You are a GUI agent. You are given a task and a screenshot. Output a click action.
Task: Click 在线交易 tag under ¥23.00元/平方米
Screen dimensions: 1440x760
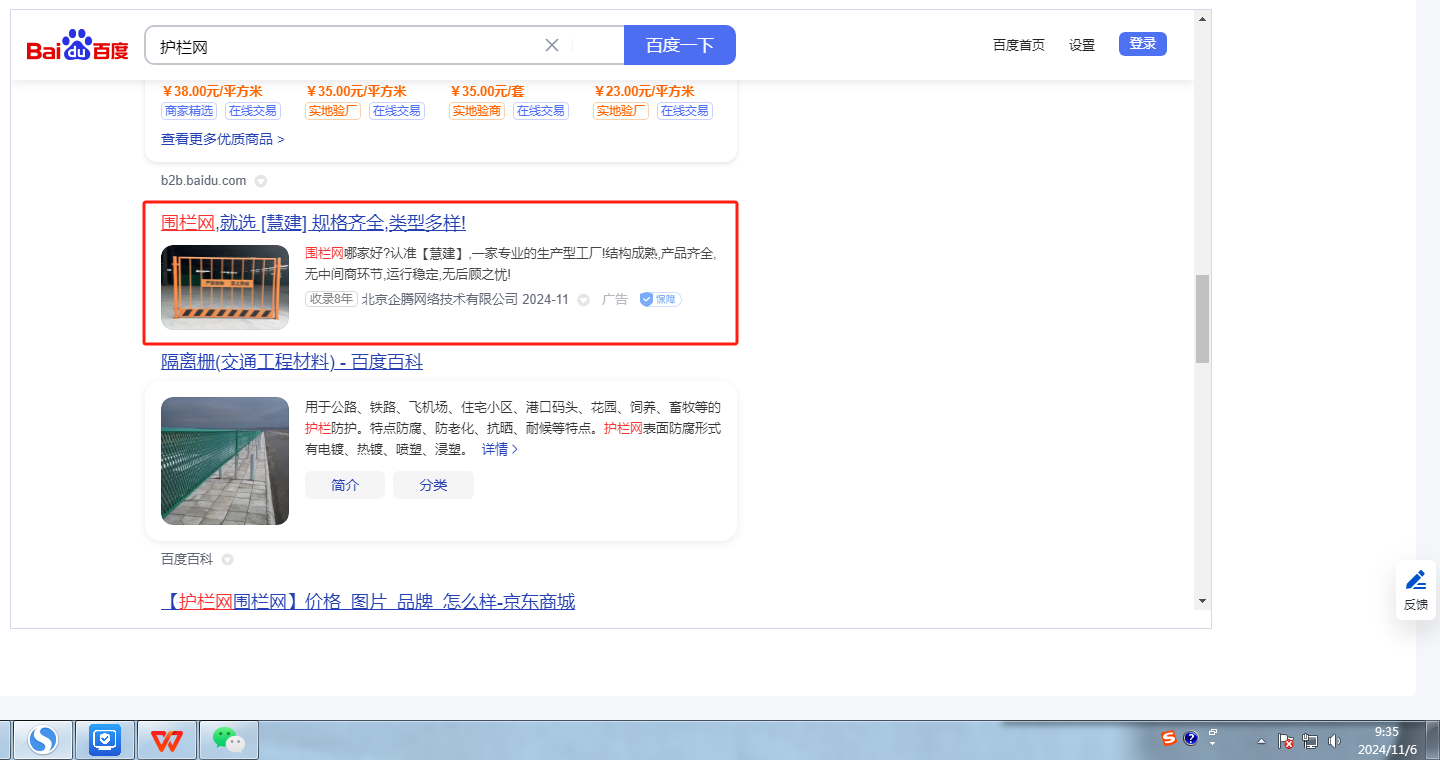[685, 111]
